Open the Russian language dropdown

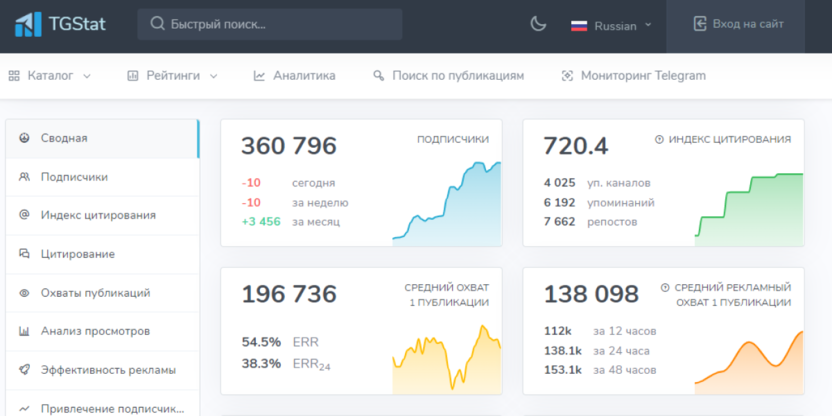pos(612,25)
